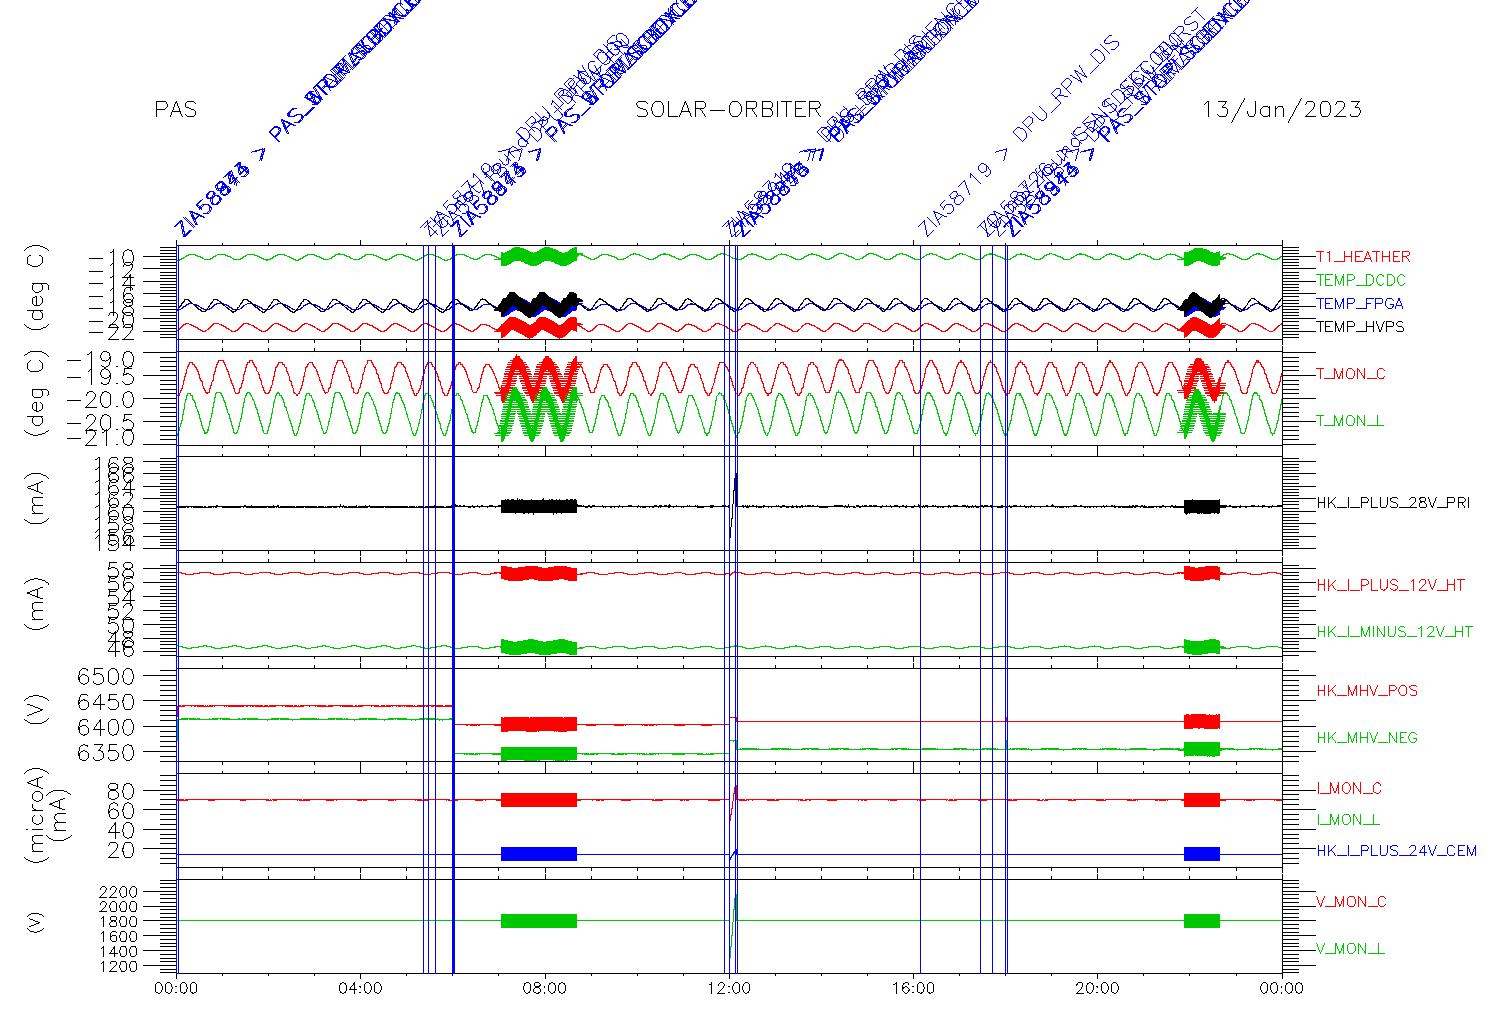Click the HK_I_PLUS_24V_CEM legend label
Image resolution: width=1512 pixels, height=1020 pixels.
tap(1396, 851)
